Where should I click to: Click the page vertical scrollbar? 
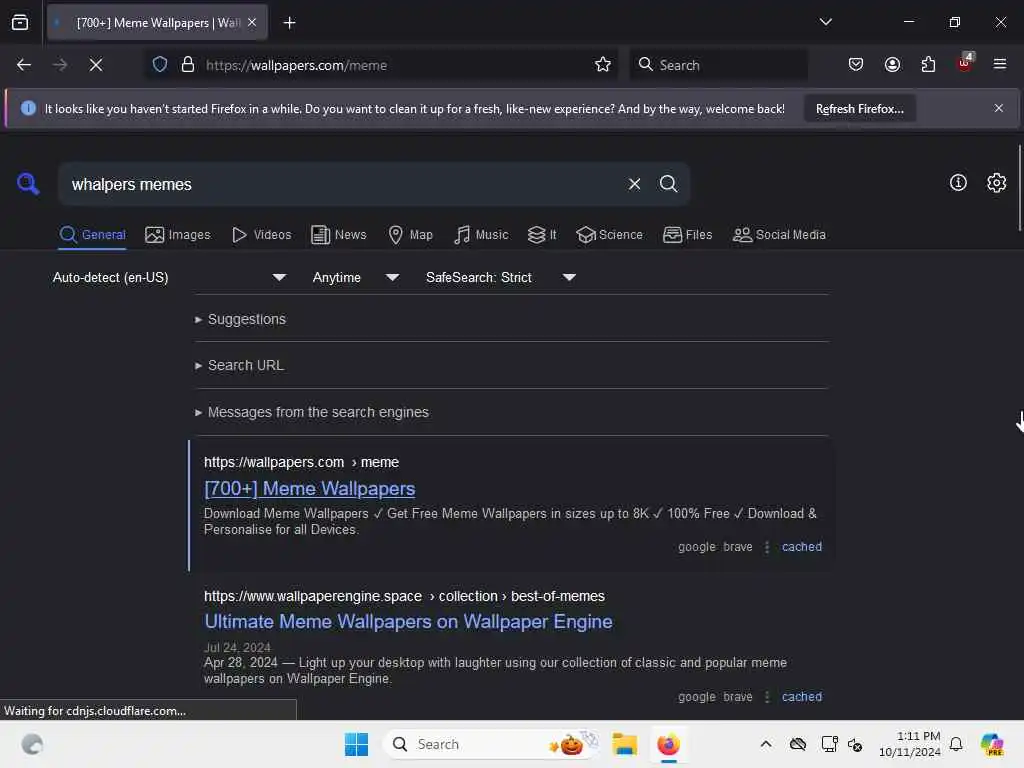(1019, 188)
